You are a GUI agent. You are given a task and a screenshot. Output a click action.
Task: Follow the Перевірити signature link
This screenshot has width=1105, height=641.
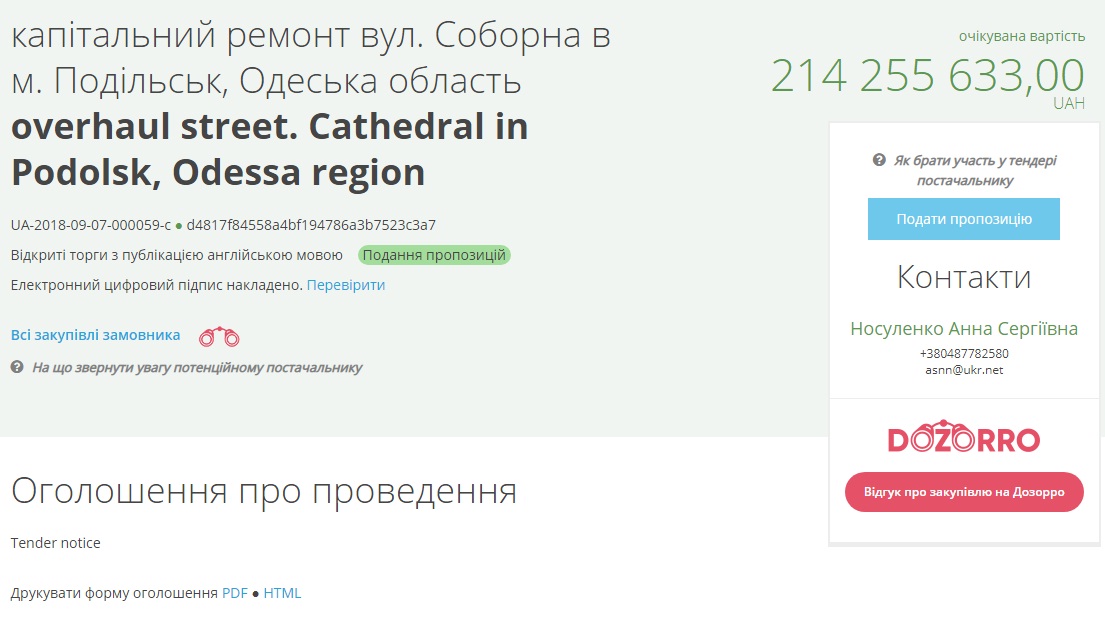tap(346, 285)
